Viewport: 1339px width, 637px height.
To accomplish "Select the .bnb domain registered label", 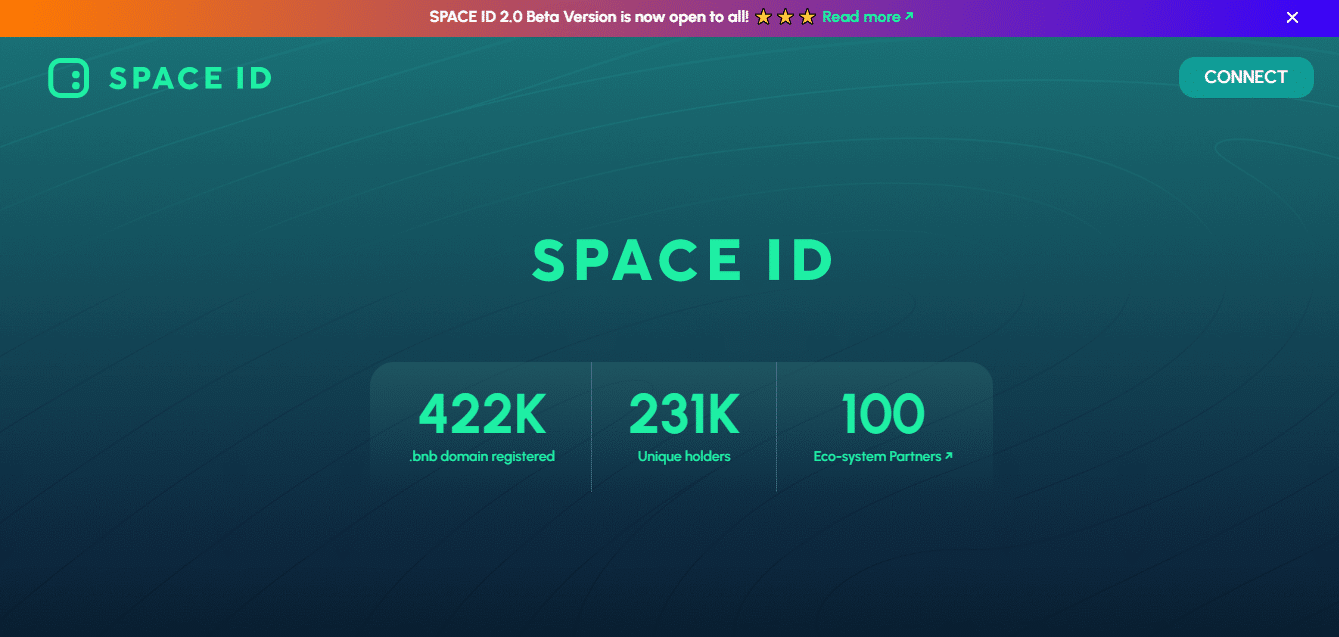I will [481, 456].
